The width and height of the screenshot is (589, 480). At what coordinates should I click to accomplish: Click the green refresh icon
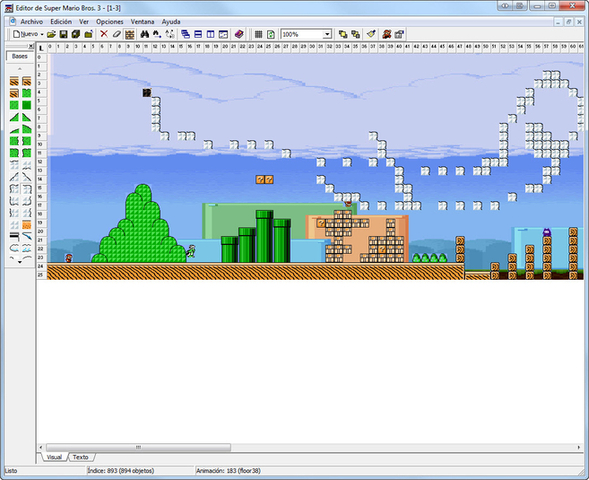coord(270,34)
